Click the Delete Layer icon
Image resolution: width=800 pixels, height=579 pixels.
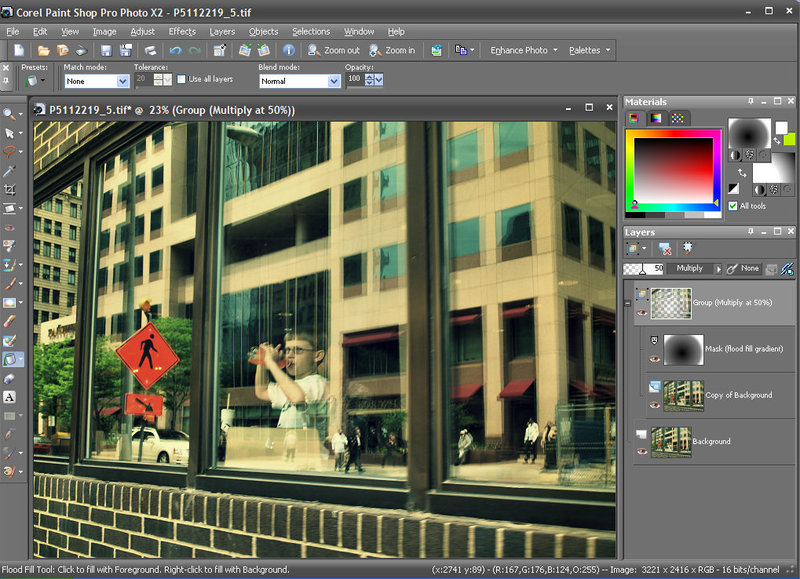[664, 248]
